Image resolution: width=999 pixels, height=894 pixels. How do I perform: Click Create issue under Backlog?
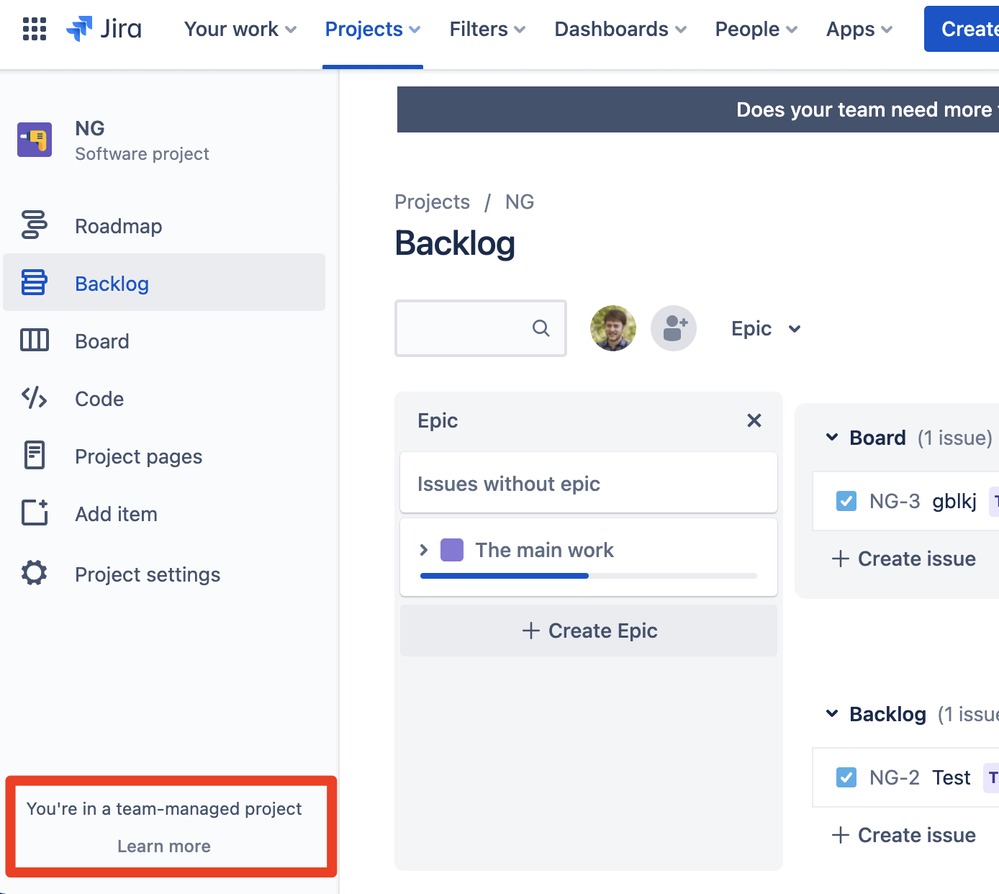click(x=903, y=835)
